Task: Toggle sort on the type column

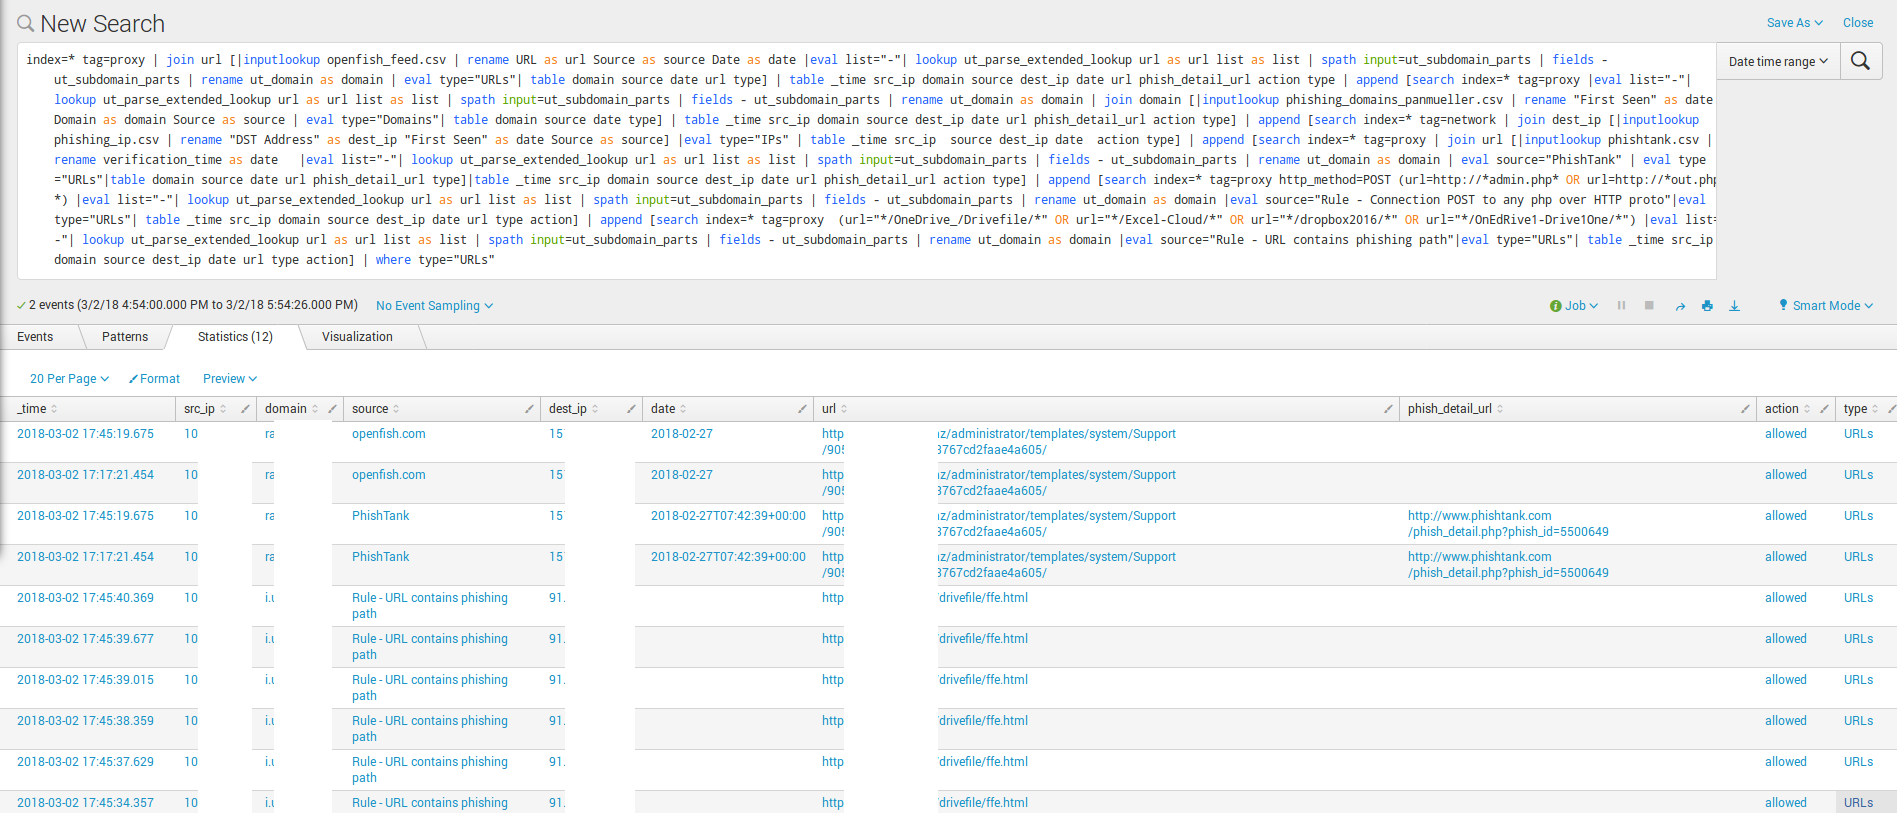Action: pyautogui.click(x=1874, y=409)
